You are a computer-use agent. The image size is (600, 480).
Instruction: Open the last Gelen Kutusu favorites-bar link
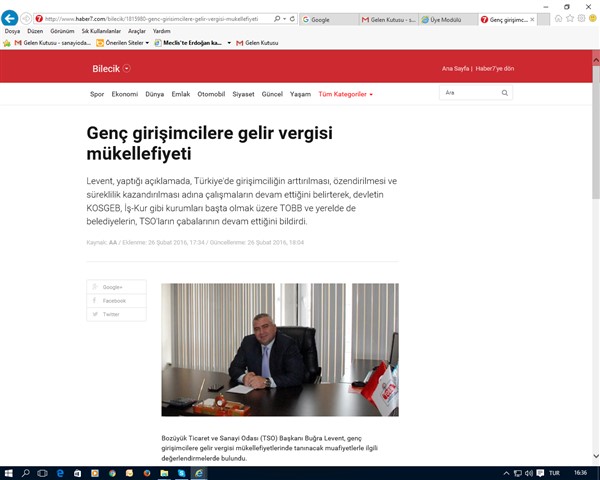click(x=257, y=43)
